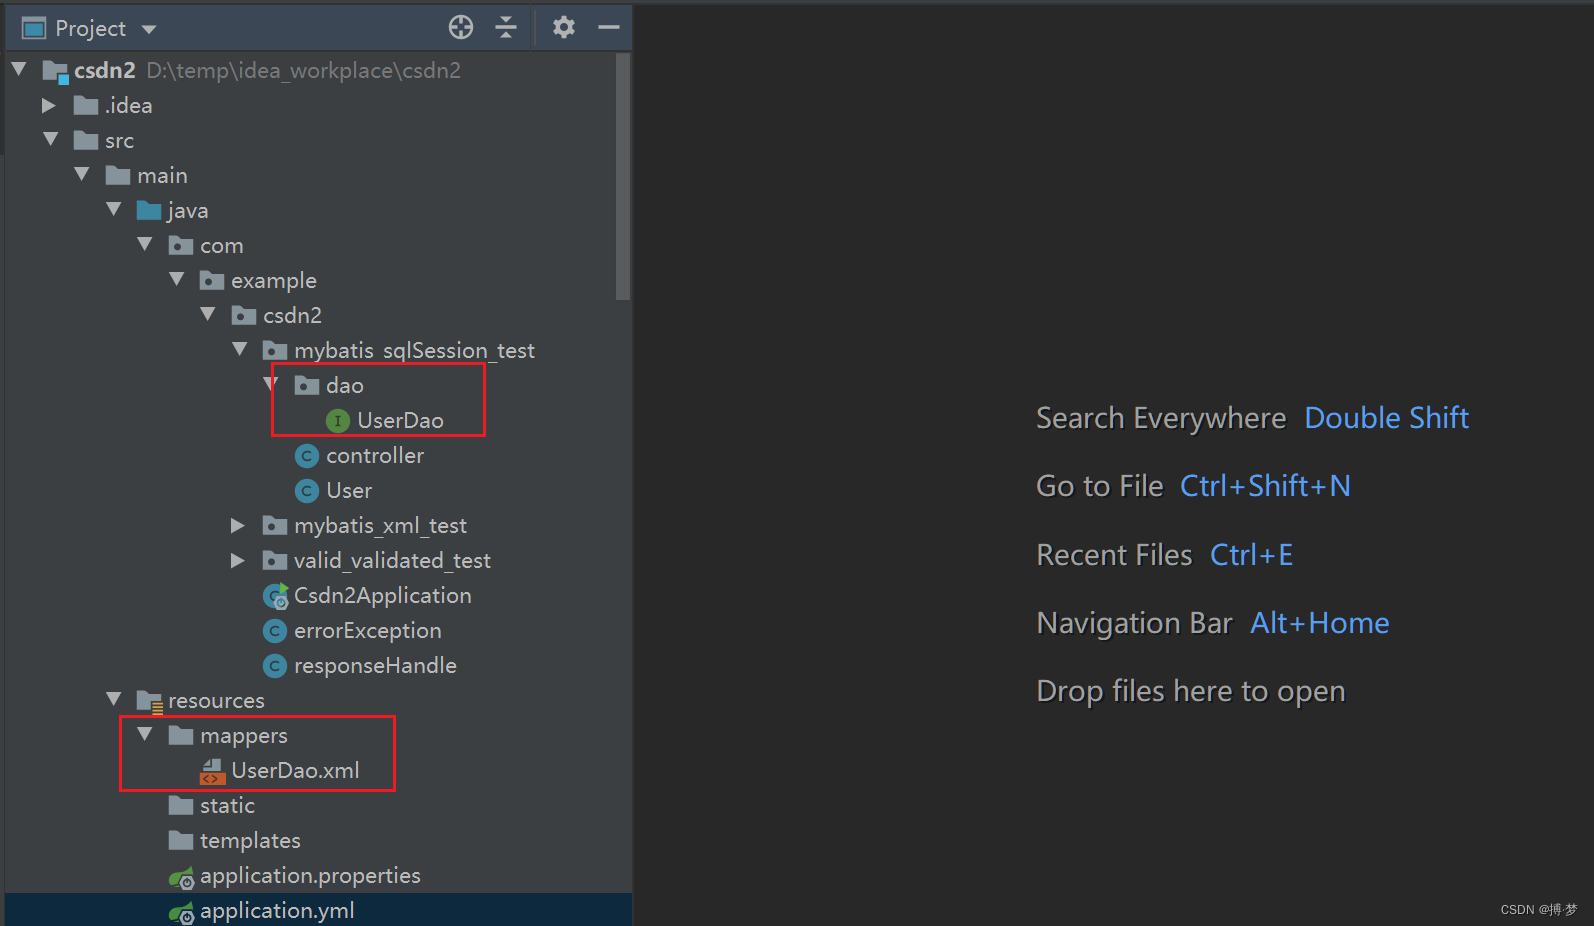The height and width of the screenshot is (926, 1594).
Task: Click the responseHandle class icon
Action: (x=275, y=666)
